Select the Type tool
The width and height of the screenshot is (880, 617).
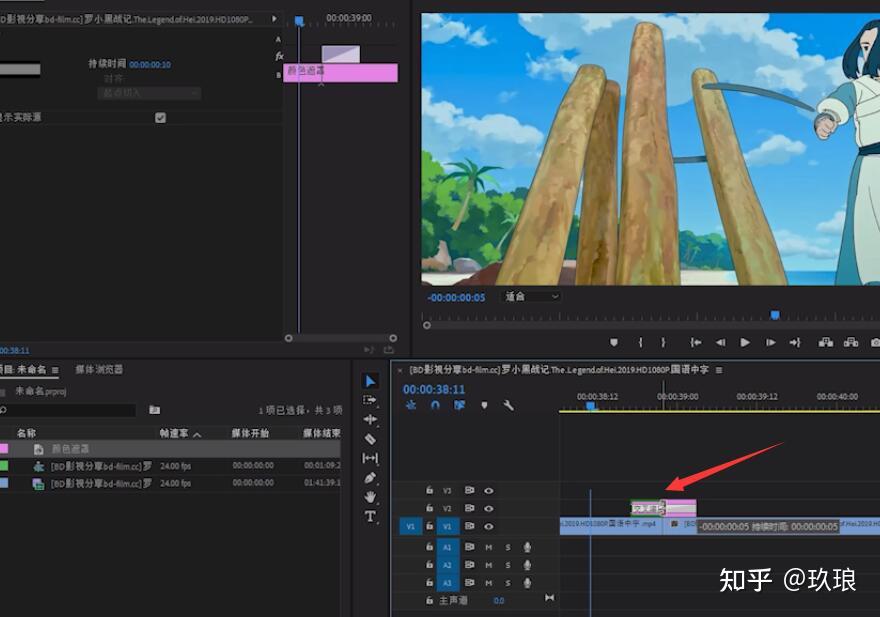coord(370,516)
